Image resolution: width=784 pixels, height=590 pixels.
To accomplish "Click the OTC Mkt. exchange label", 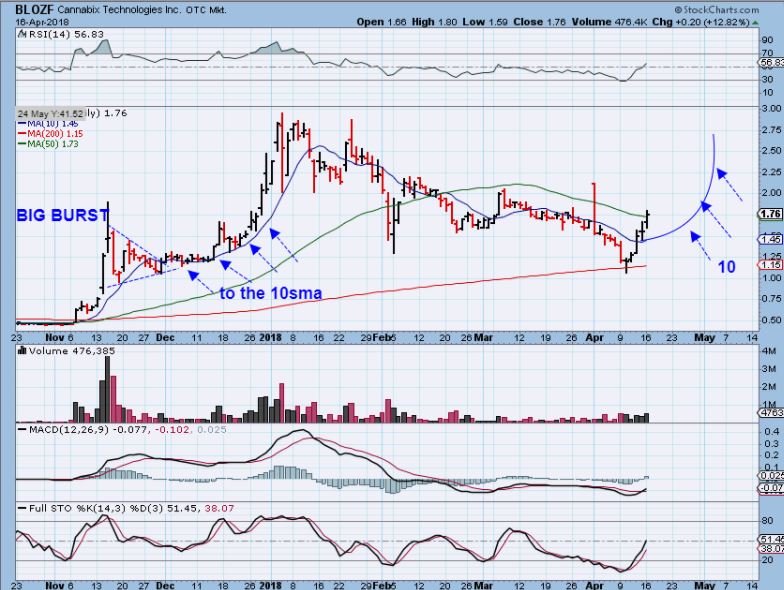I will pos(206,10).
